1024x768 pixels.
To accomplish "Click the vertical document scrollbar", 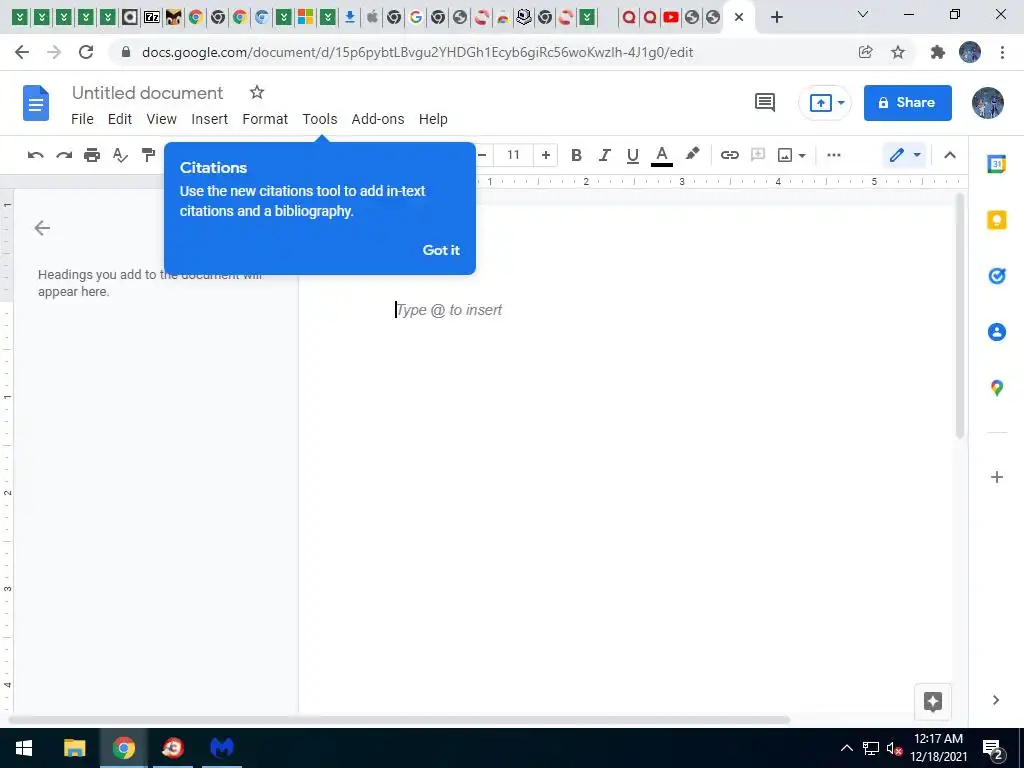I will tap(959, 316).
